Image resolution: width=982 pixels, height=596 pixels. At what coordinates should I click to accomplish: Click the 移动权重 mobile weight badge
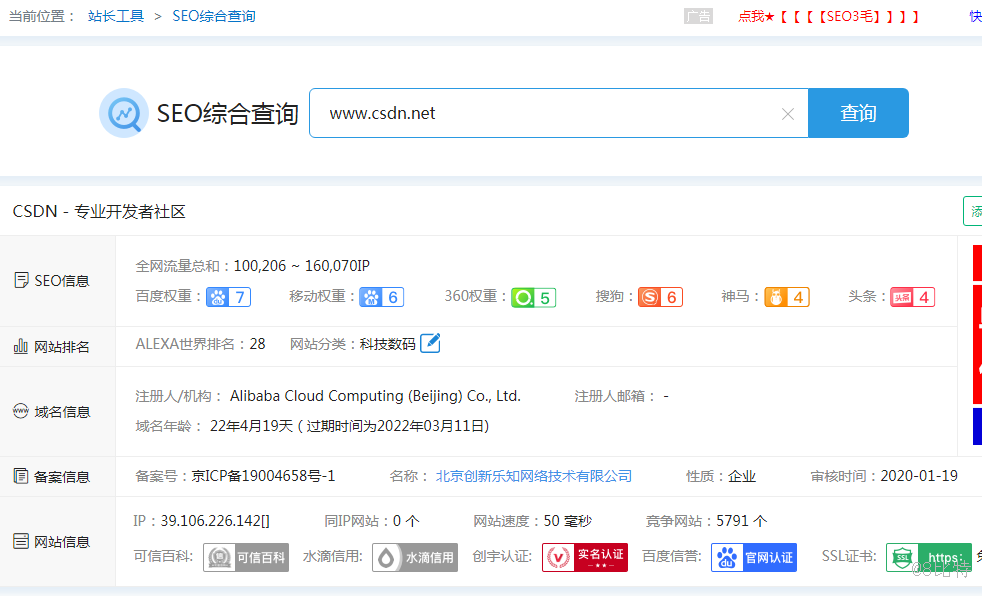(x=381, y=296)
